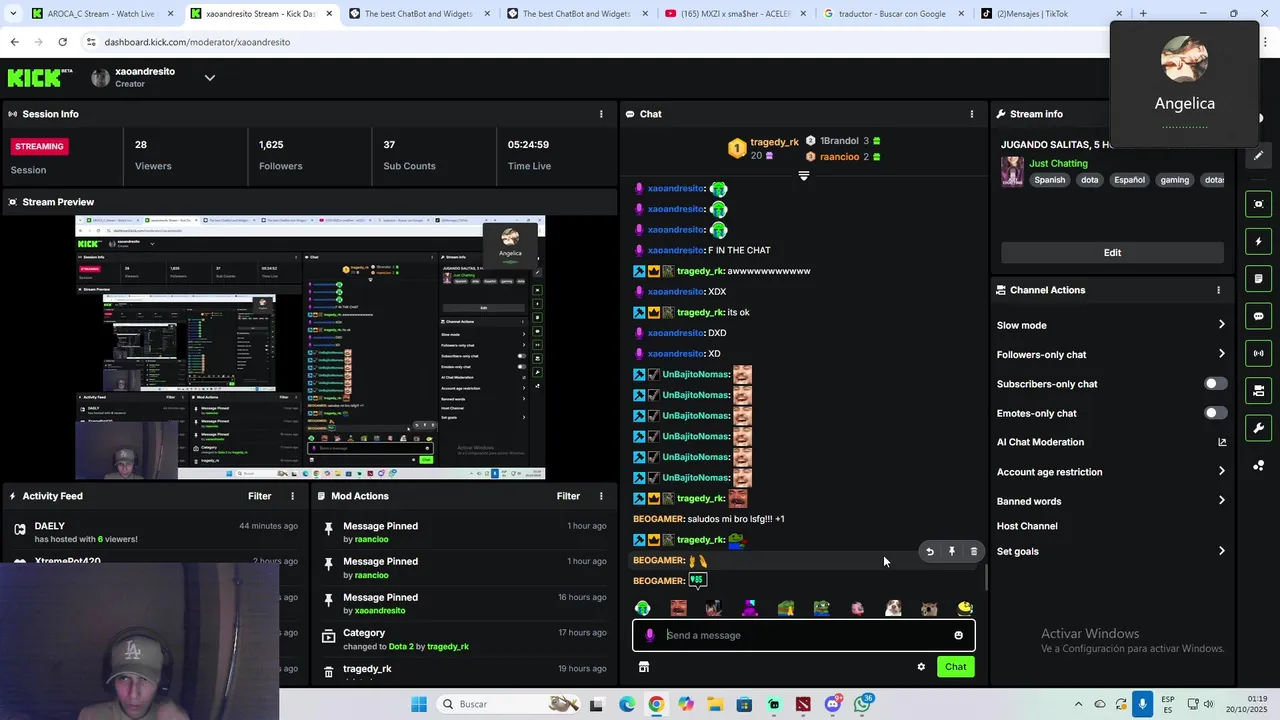Click the pencil edit-layout icon in right sidebar

[x=1259, y=156]
